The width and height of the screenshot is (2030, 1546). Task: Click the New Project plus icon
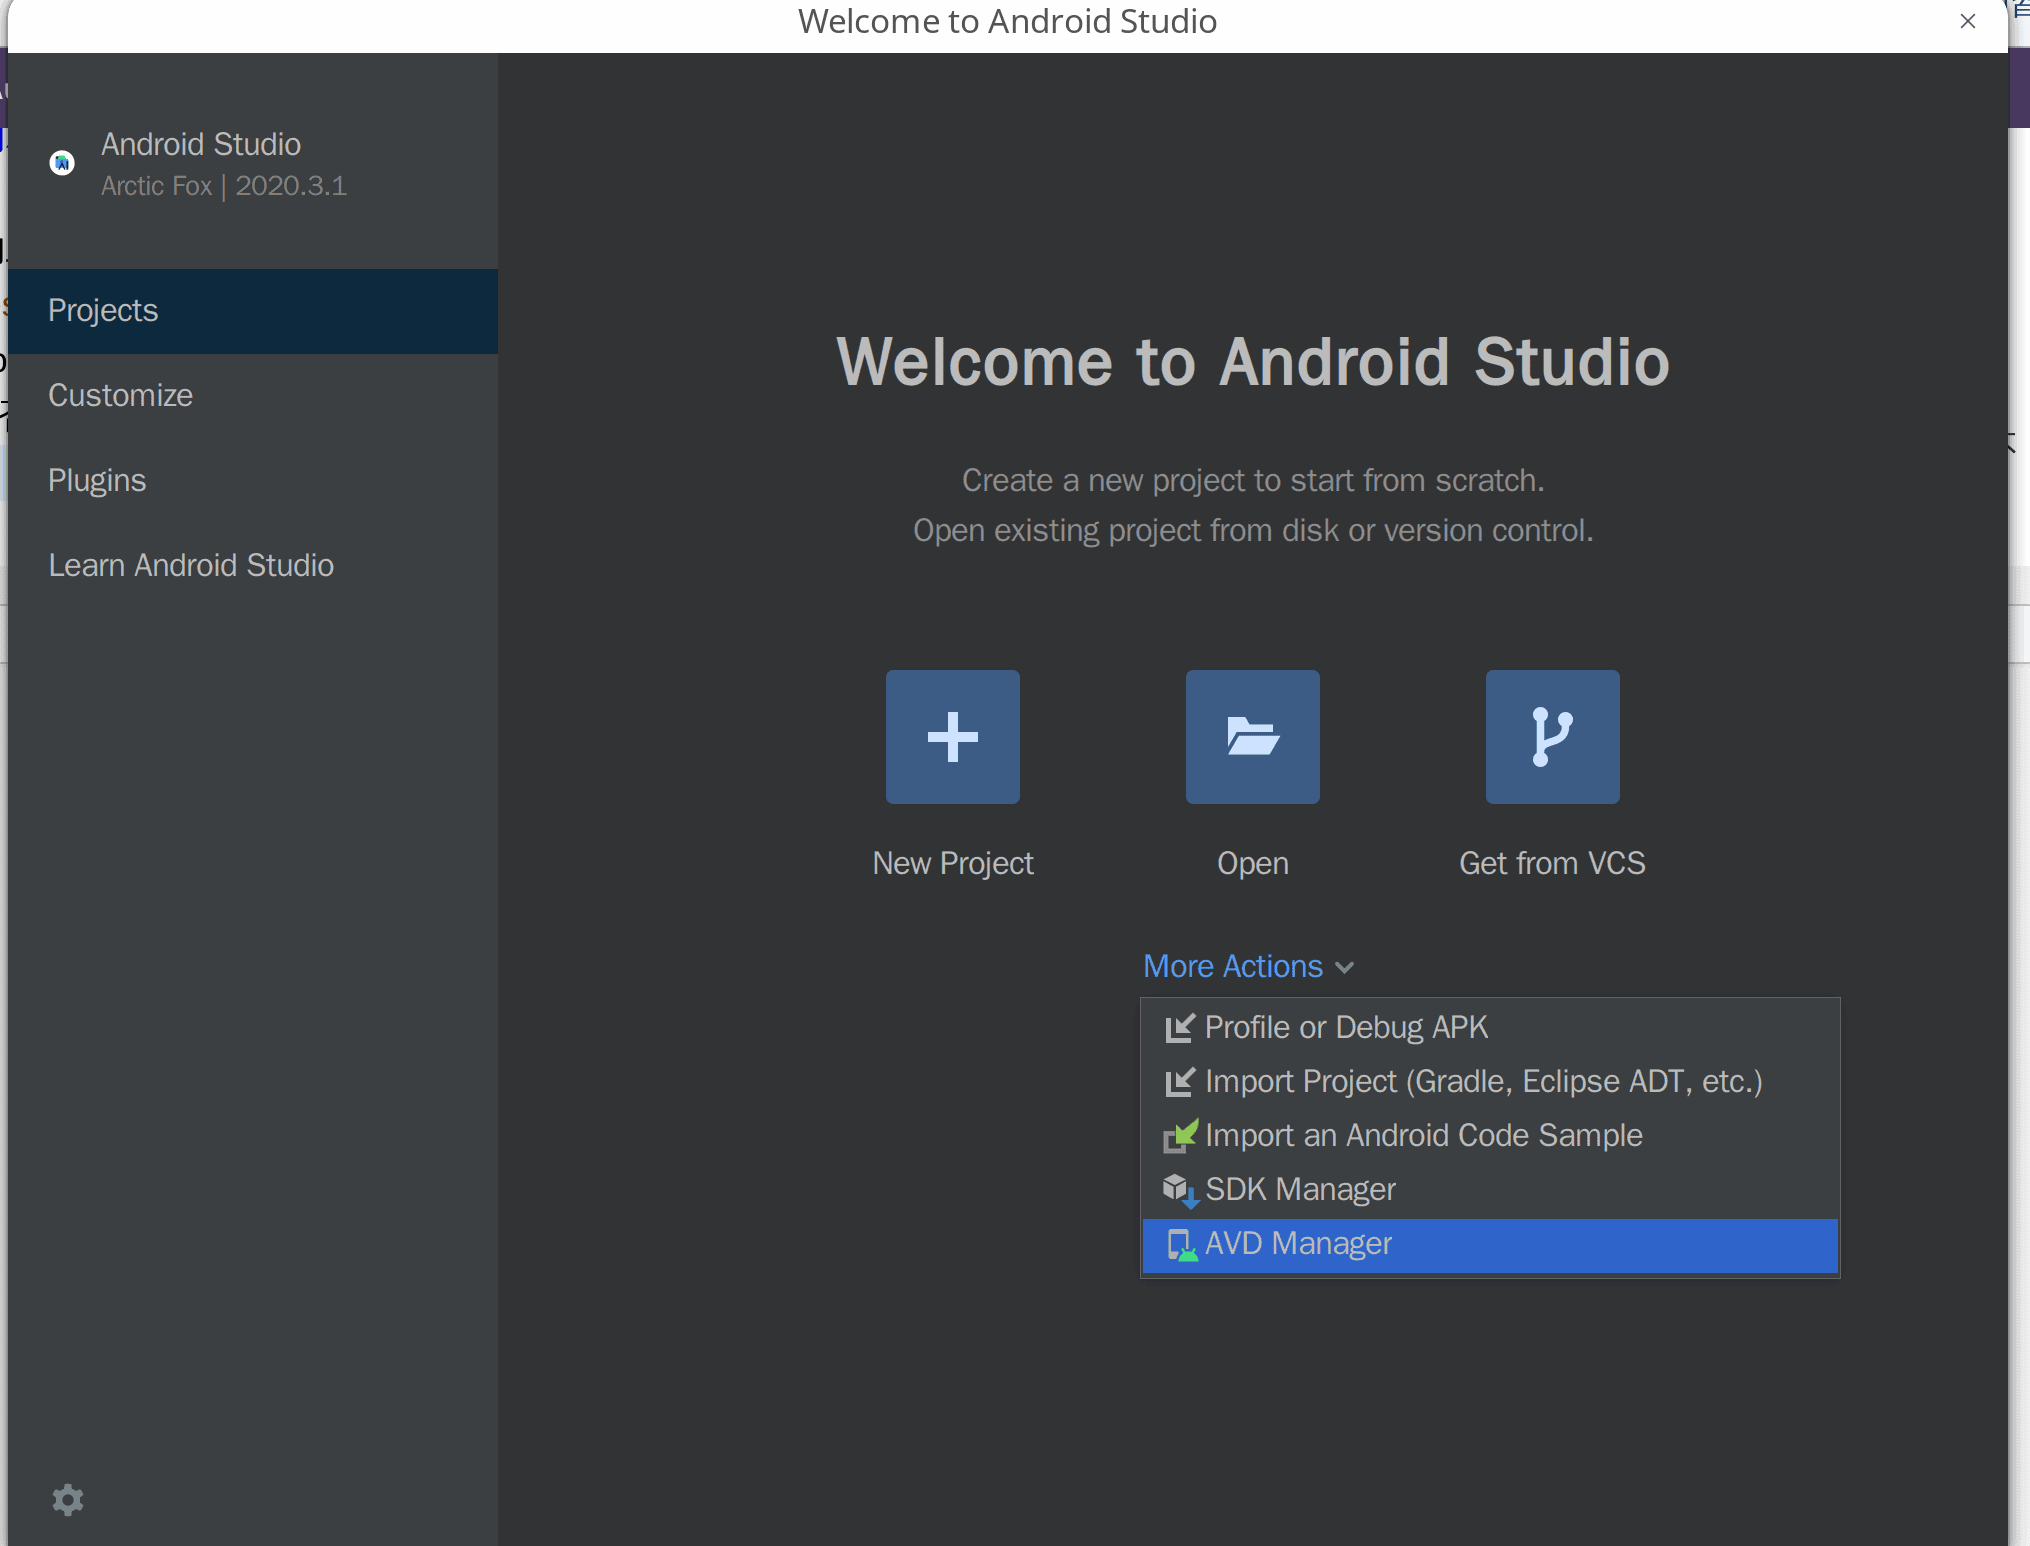(952, 737)
